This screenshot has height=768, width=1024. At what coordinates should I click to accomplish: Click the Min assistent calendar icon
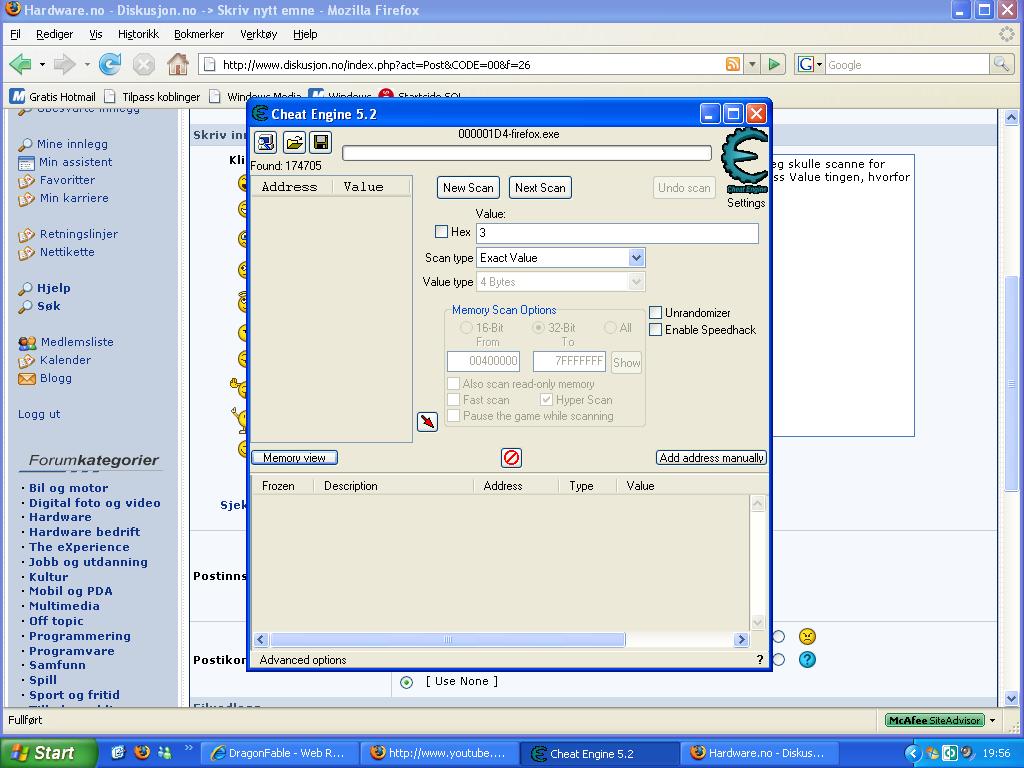(x=26, y=163)
